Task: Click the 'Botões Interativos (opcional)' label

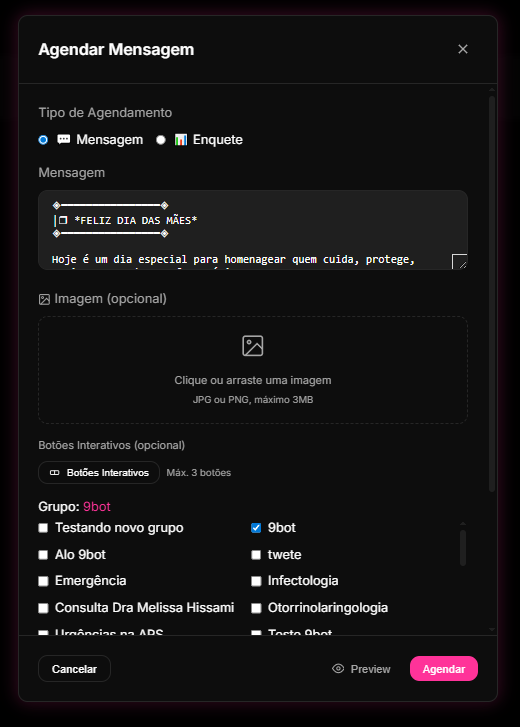Action: click(x=112, y=446)
